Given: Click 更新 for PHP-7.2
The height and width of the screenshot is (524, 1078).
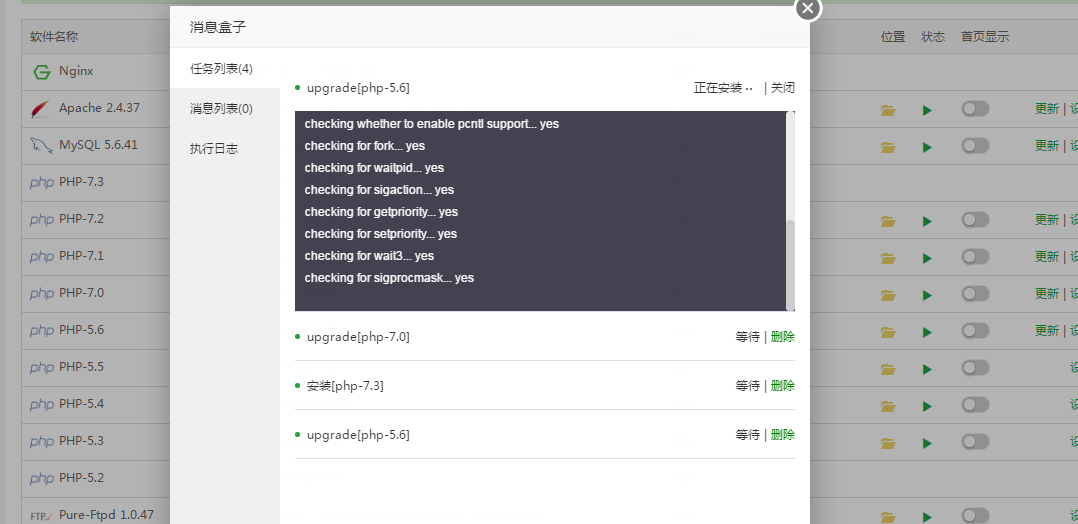Looking at the screenshot, I should coord(1047,220).
